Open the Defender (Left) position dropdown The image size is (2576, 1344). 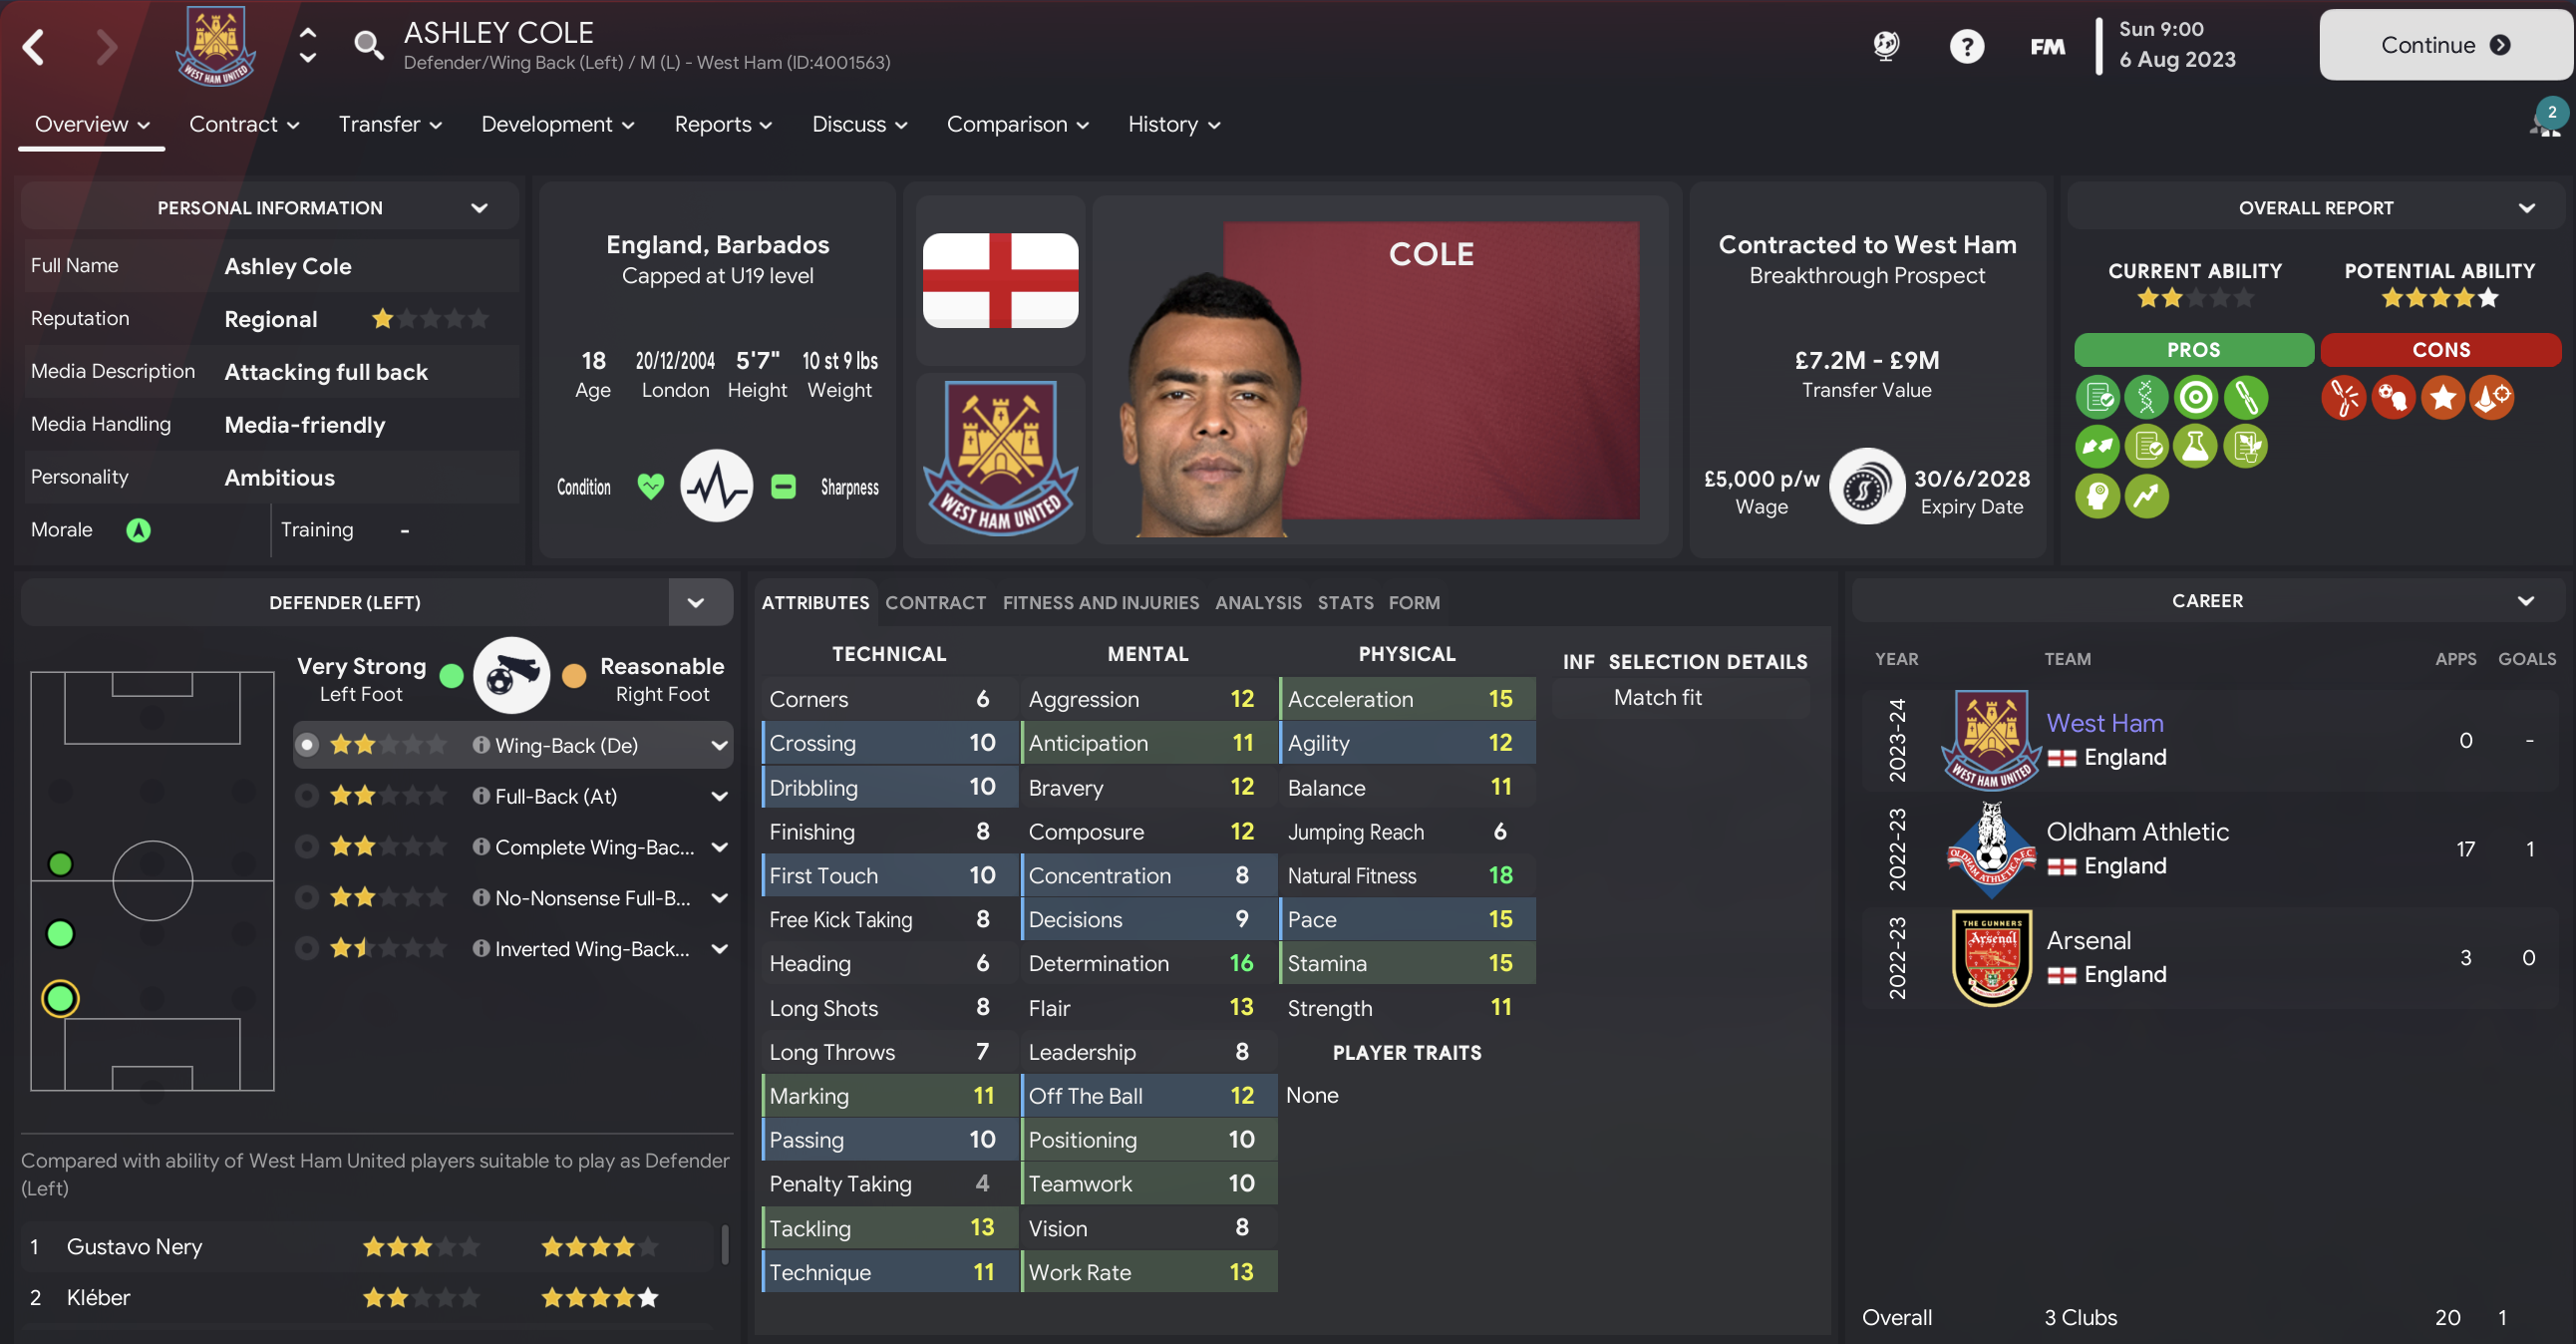pos(696,603)
